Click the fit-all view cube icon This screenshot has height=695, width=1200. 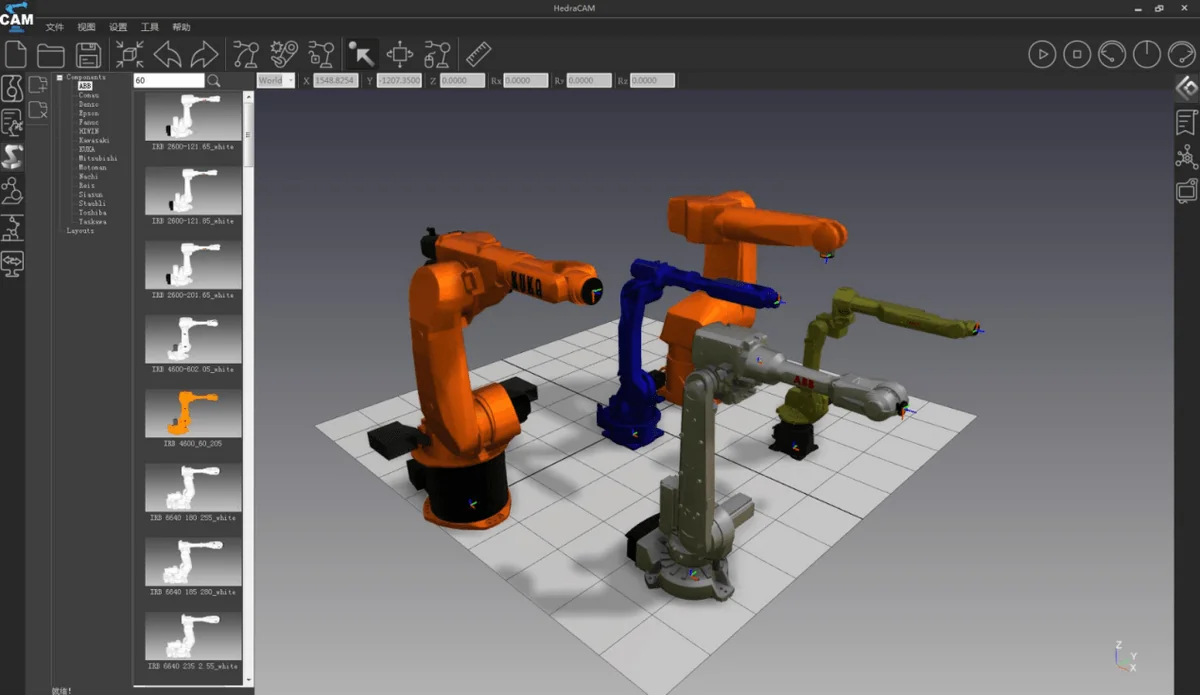[x=129, y=54]
